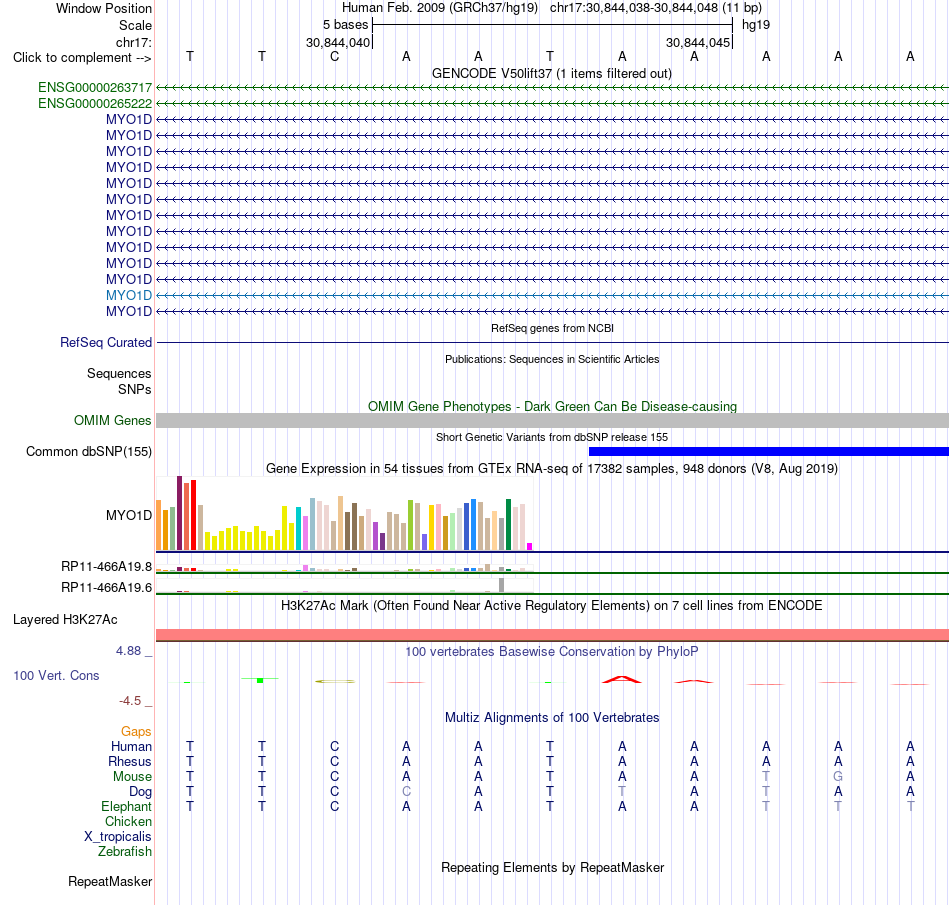The image size is (950, 905).
Task: Click the 'Click to complement -->' label
Action: pos(82,58)
